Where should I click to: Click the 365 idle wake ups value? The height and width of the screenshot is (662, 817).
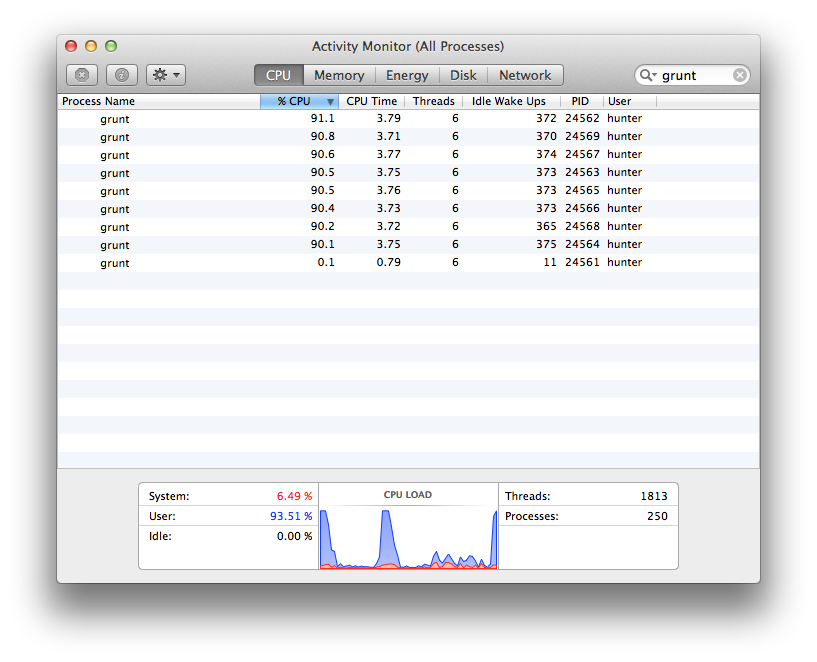pyautogui.click(x=546, y=226)
